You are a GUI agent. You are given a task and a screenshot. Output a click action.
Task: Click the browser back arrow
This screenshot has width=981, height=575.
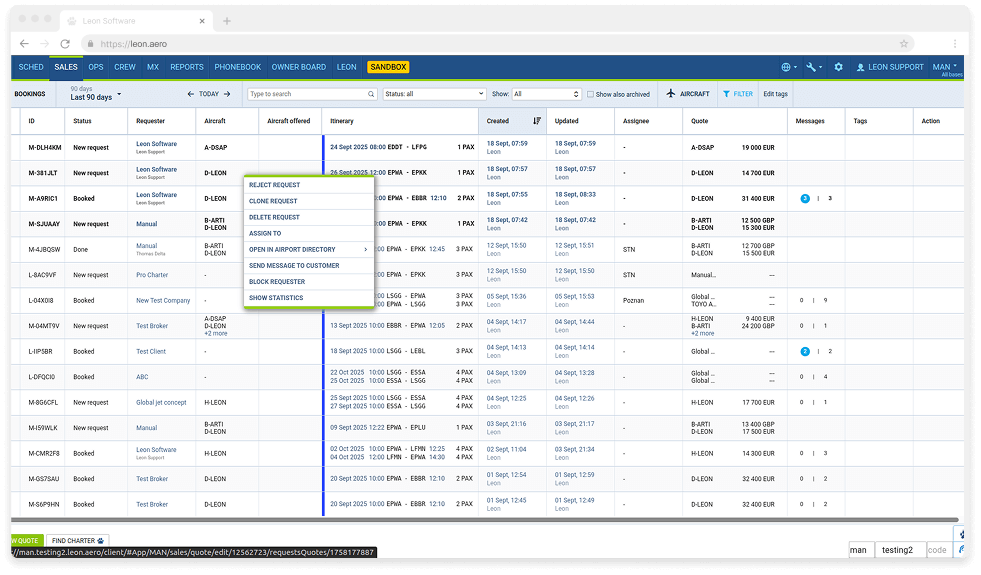pos(24,44)
